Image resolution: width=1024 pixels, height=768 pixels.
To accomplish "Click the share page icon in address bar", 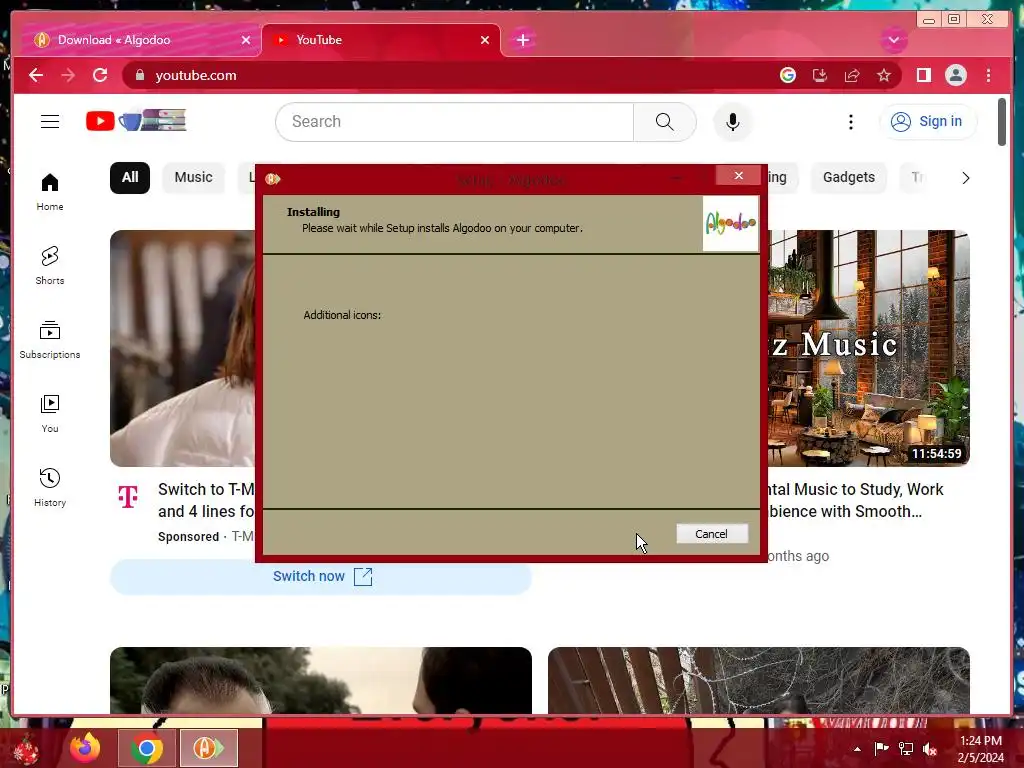I will click(852, 75).
